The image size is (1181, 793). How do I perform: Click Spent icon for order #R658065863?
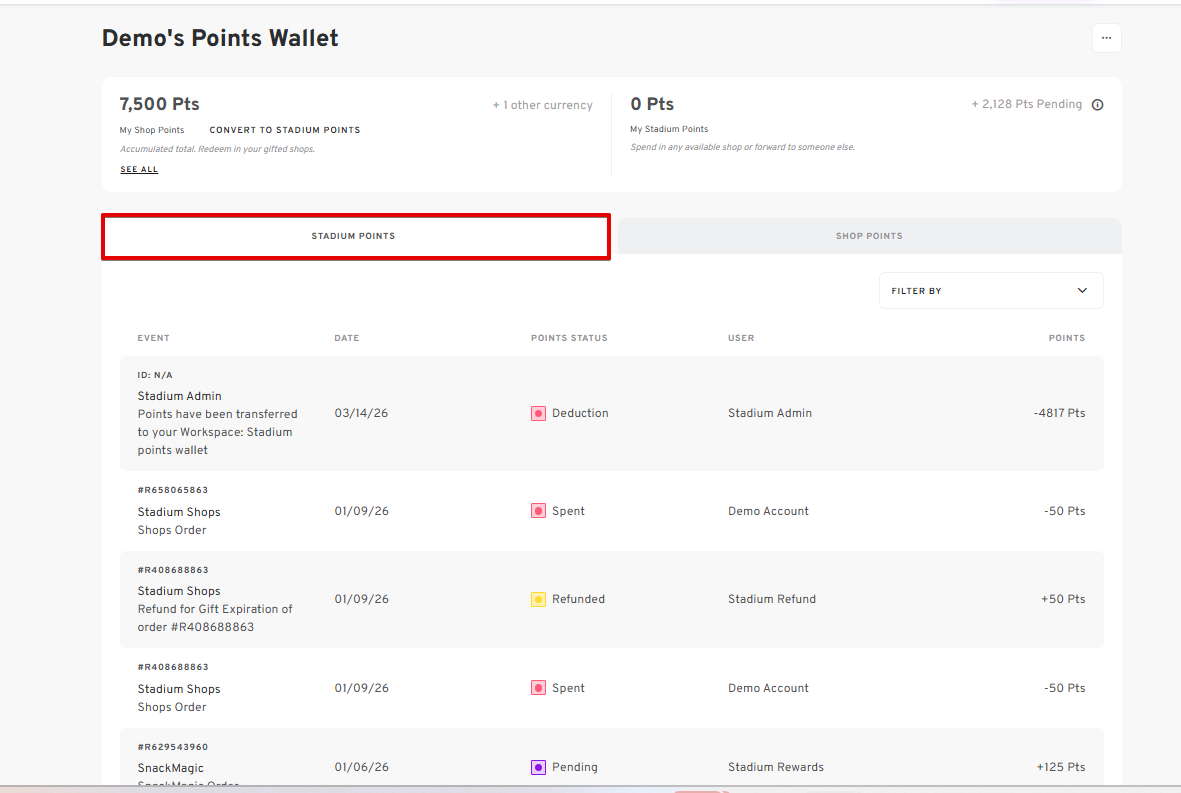pos(538,511)
